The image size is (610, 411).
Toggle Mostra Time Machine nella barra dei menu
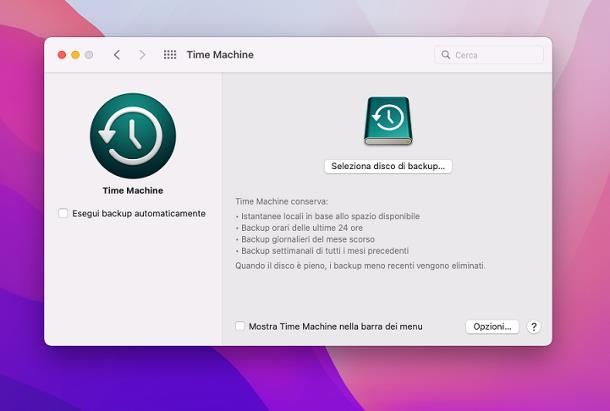pyautogui.click(x=240, y=326)
